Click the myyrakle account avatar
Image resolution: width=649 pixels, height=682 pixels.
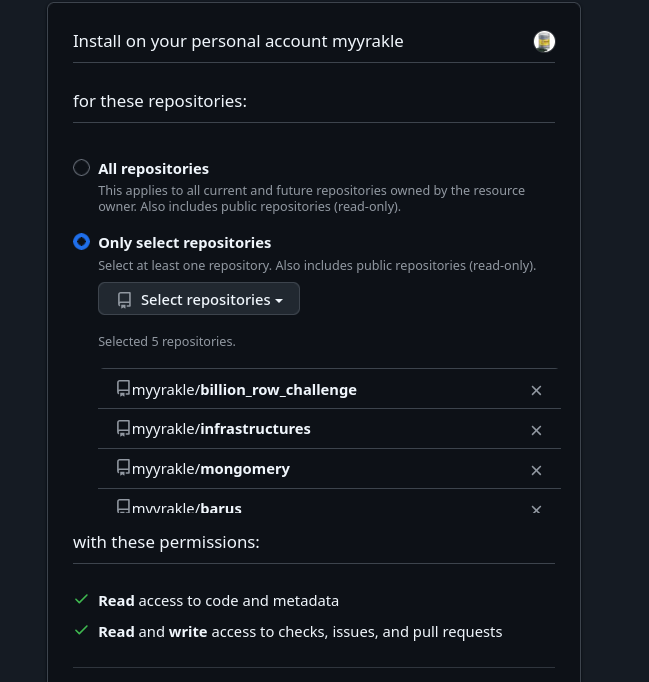544,41
